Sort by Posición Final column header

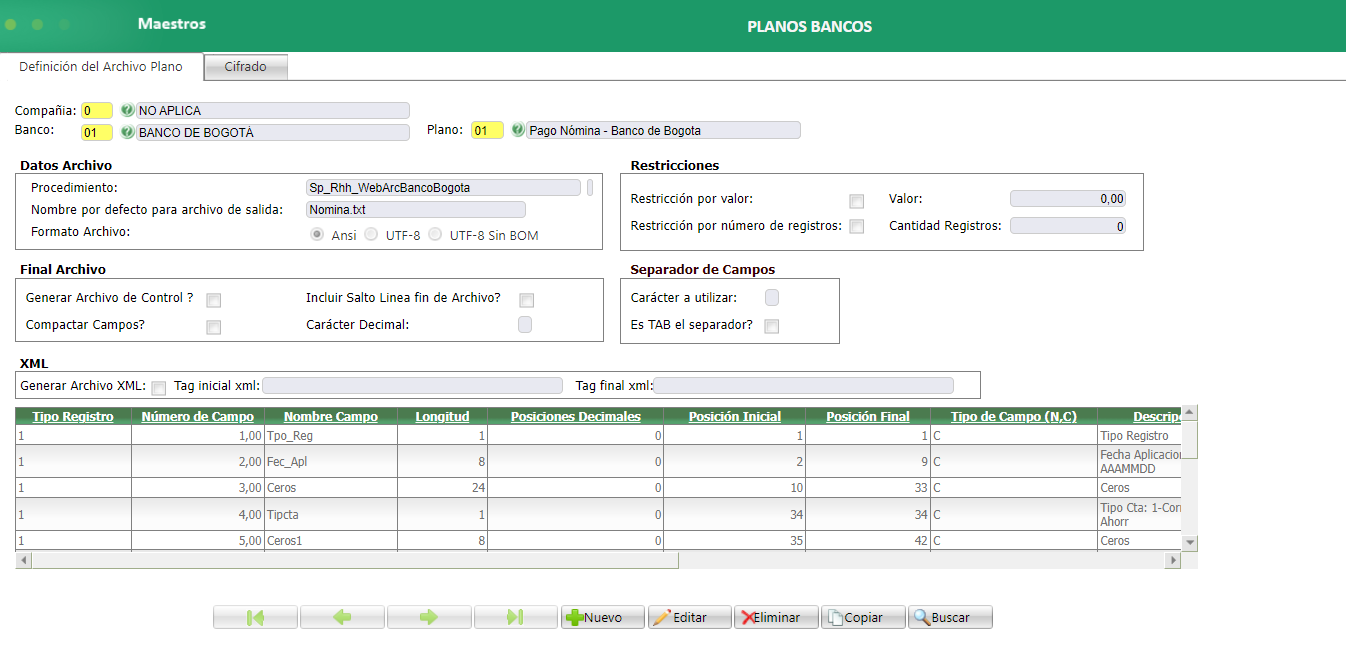click(867, 416)
